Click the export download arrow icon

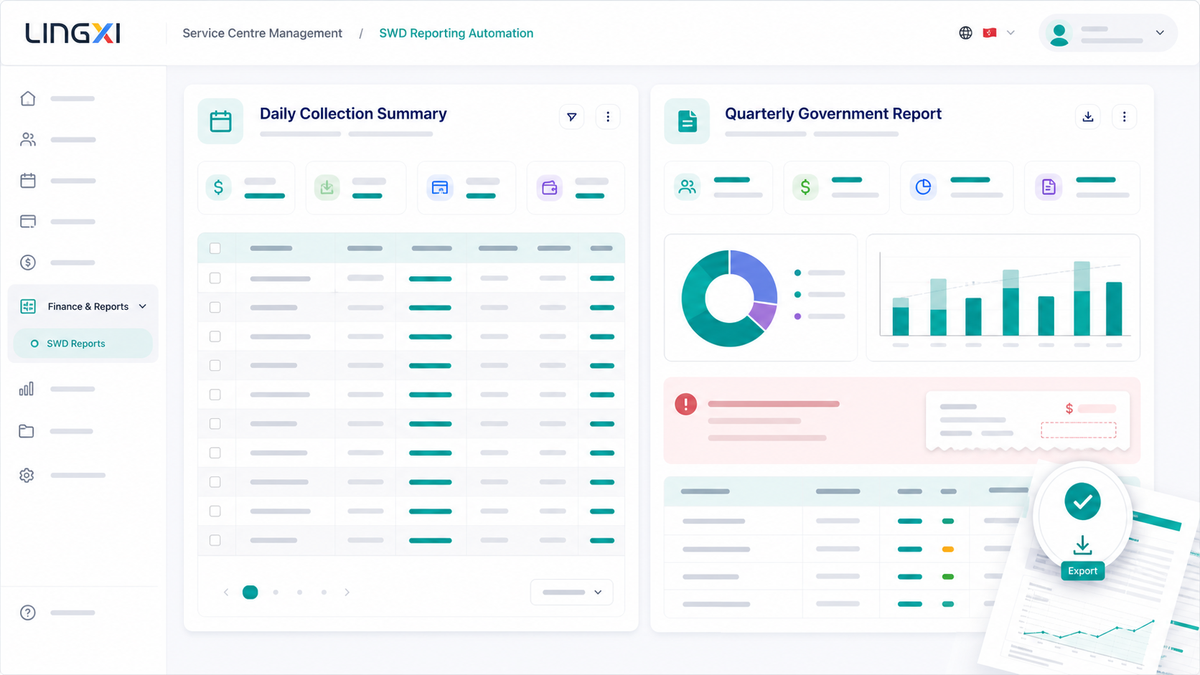(x=1082, y=545)
